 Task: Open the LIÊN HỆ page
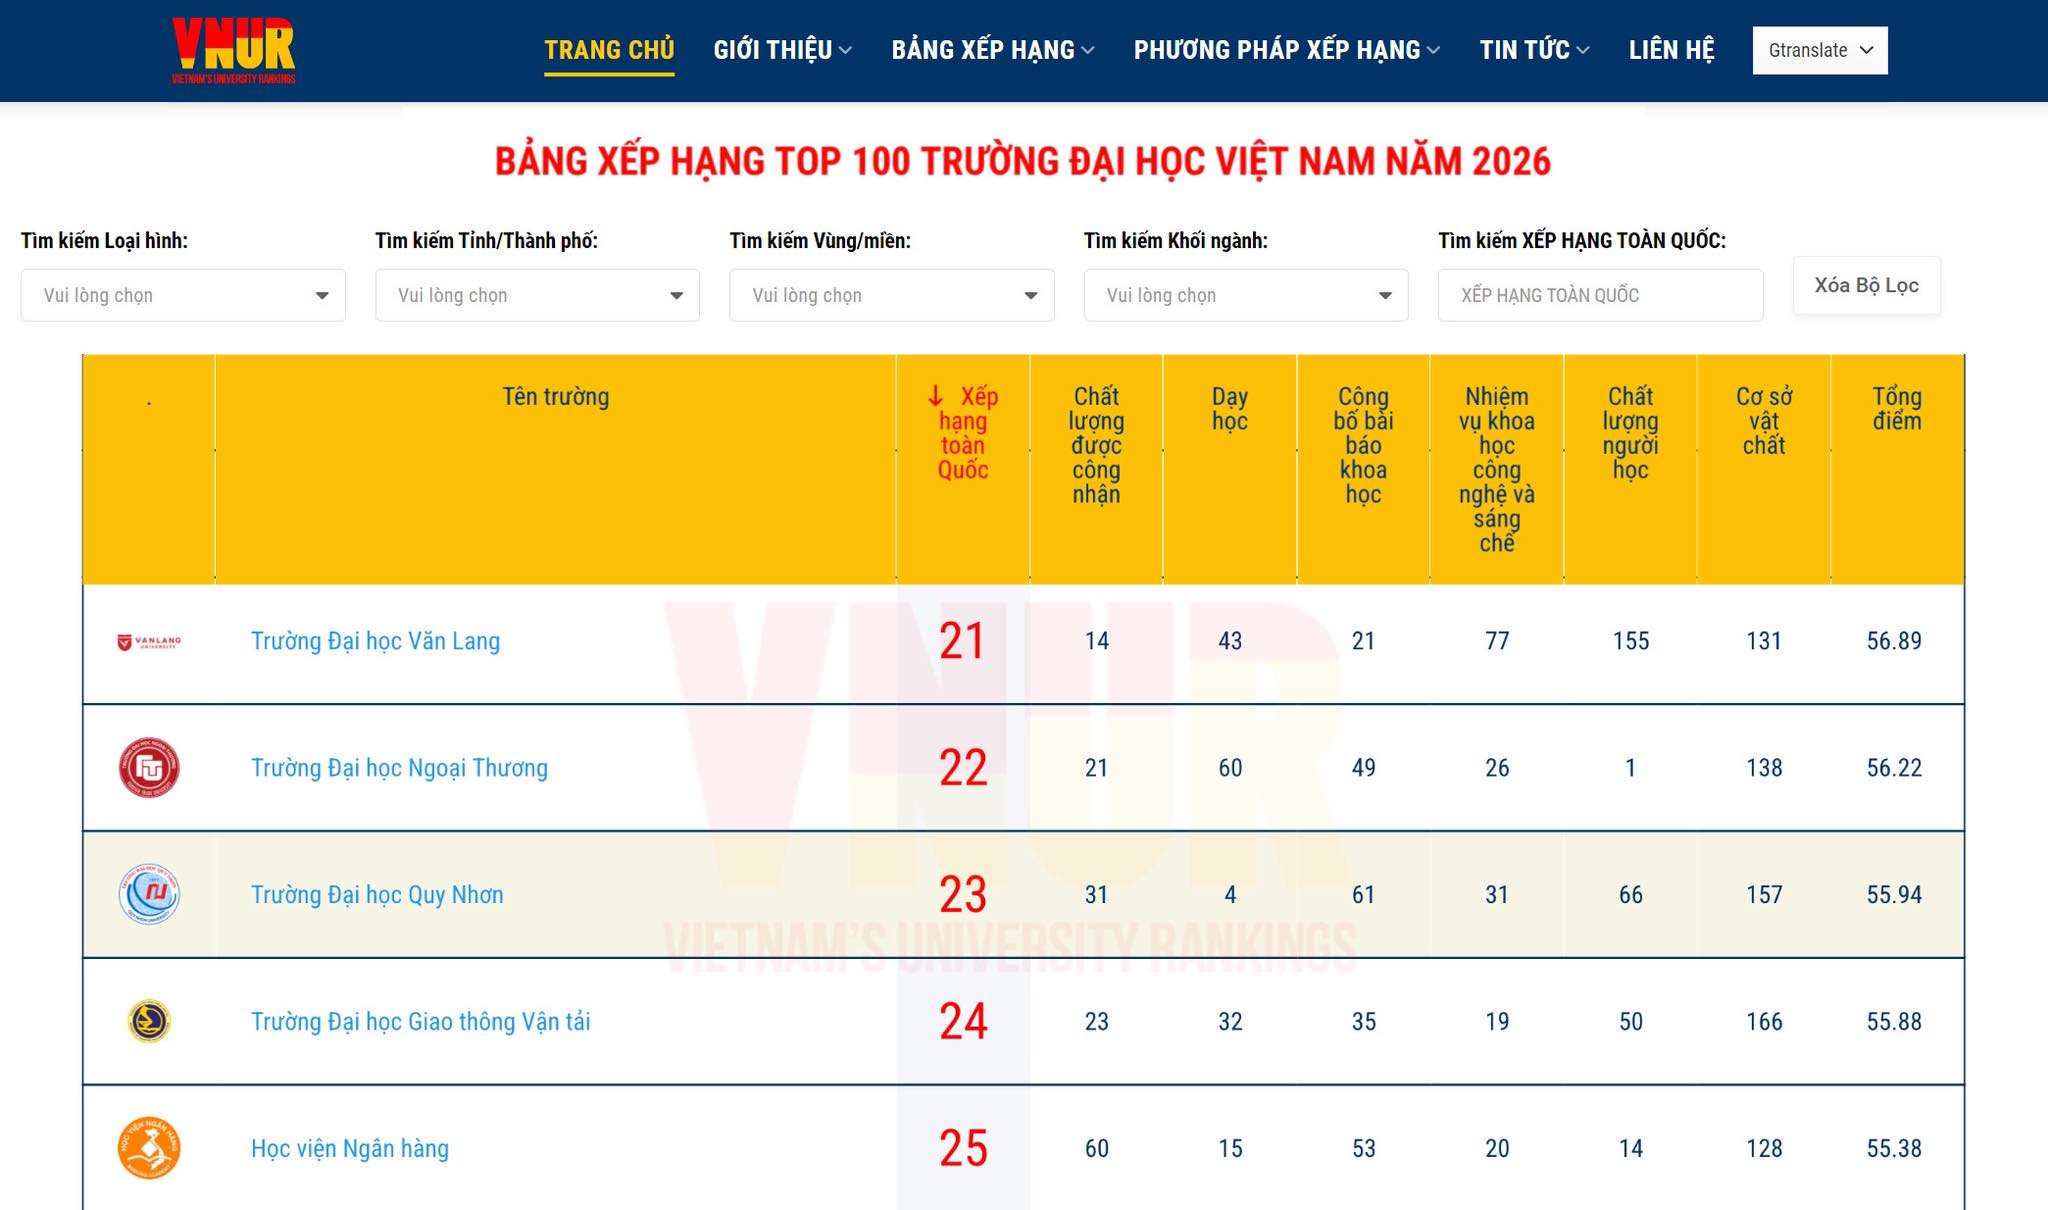coord(1671,50)
